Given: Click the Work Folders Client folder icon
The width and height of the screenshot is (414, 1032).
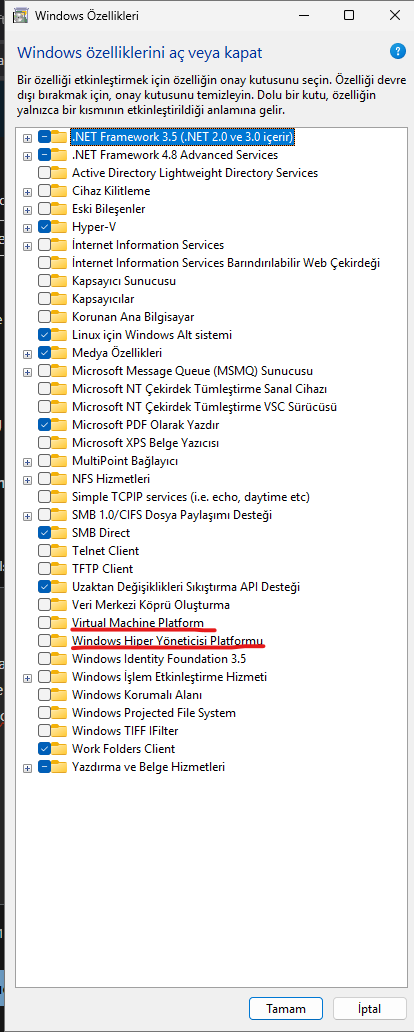Looking at the screenshot, I should coord(60,748).
